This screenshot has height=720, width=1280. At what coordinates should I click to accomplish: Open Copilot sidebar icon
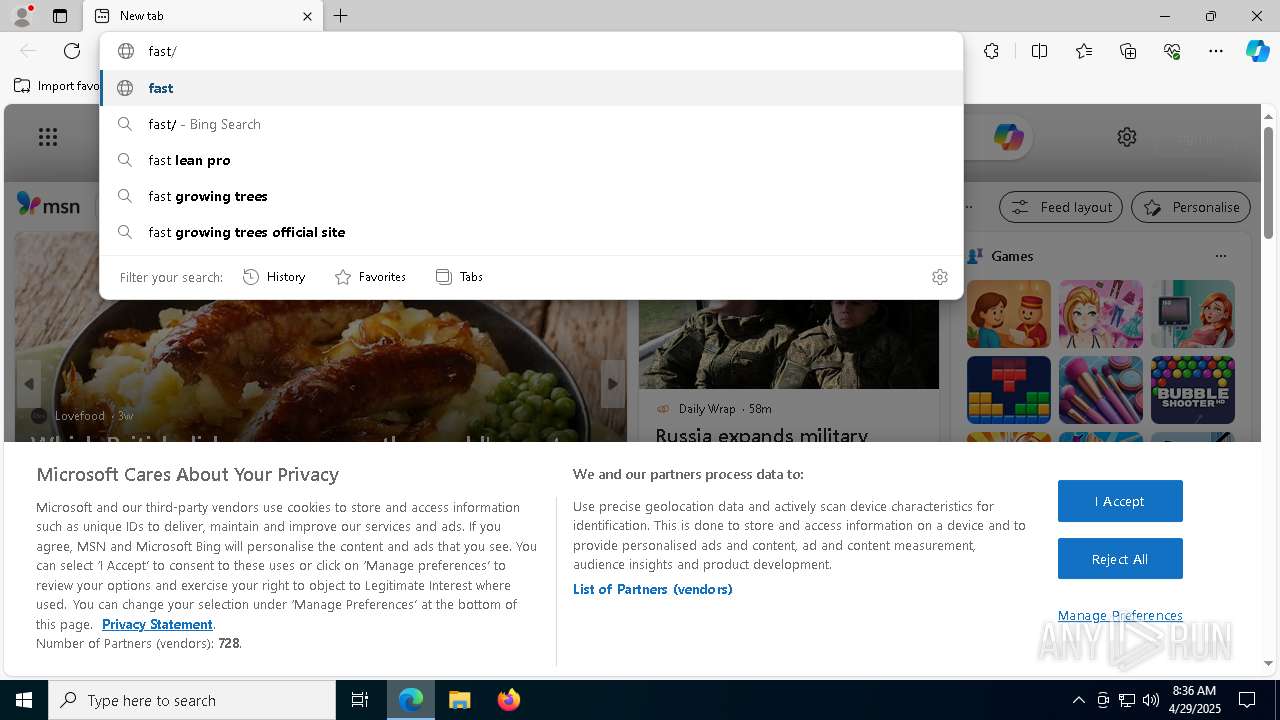click(x=1257, y=51)
